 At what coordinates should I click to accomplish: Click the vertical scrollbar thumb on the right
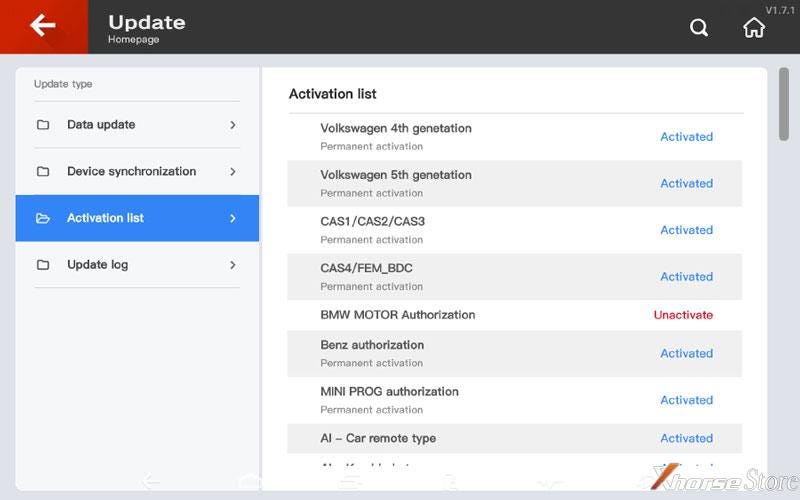point(784,104)
